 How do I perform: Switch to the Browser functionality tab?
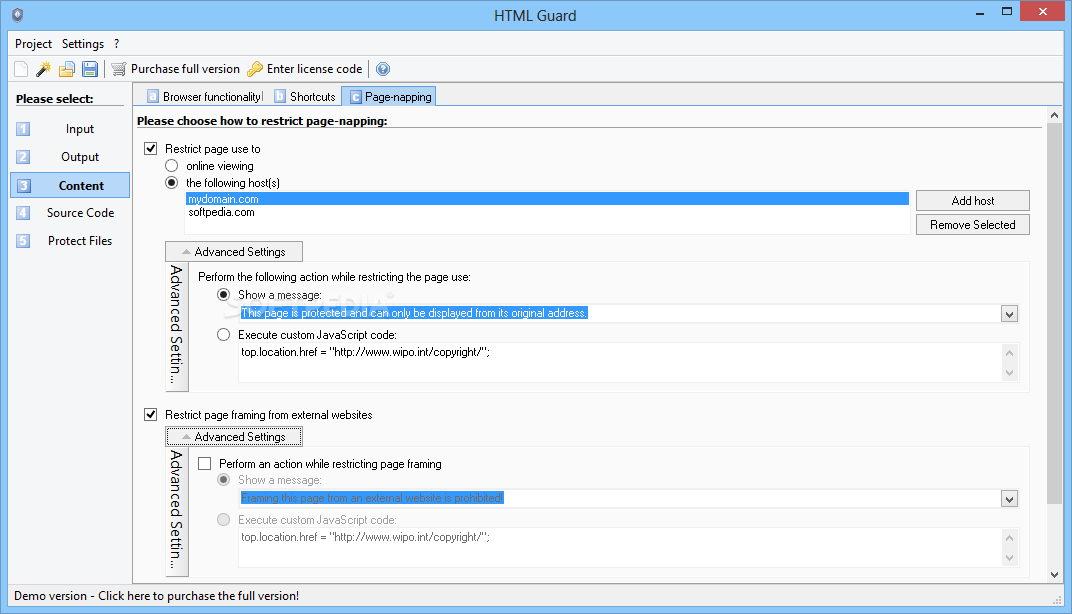204,96
